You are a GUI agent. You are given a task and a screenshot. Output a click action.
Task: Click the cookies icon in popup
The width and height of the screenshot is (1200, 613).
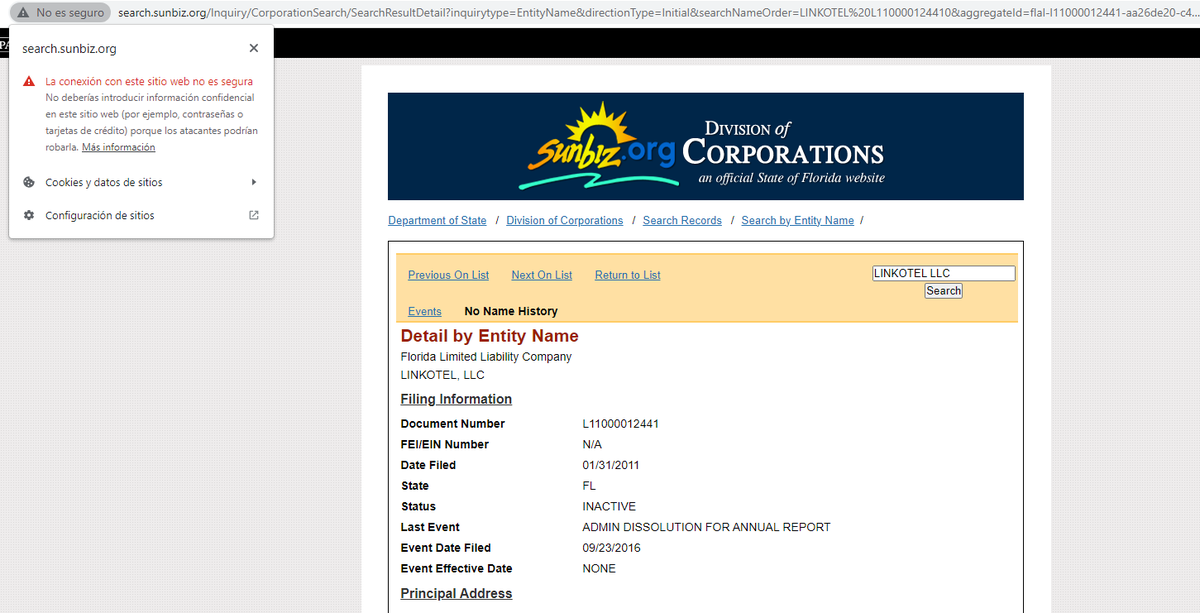[x=29, y=182]
